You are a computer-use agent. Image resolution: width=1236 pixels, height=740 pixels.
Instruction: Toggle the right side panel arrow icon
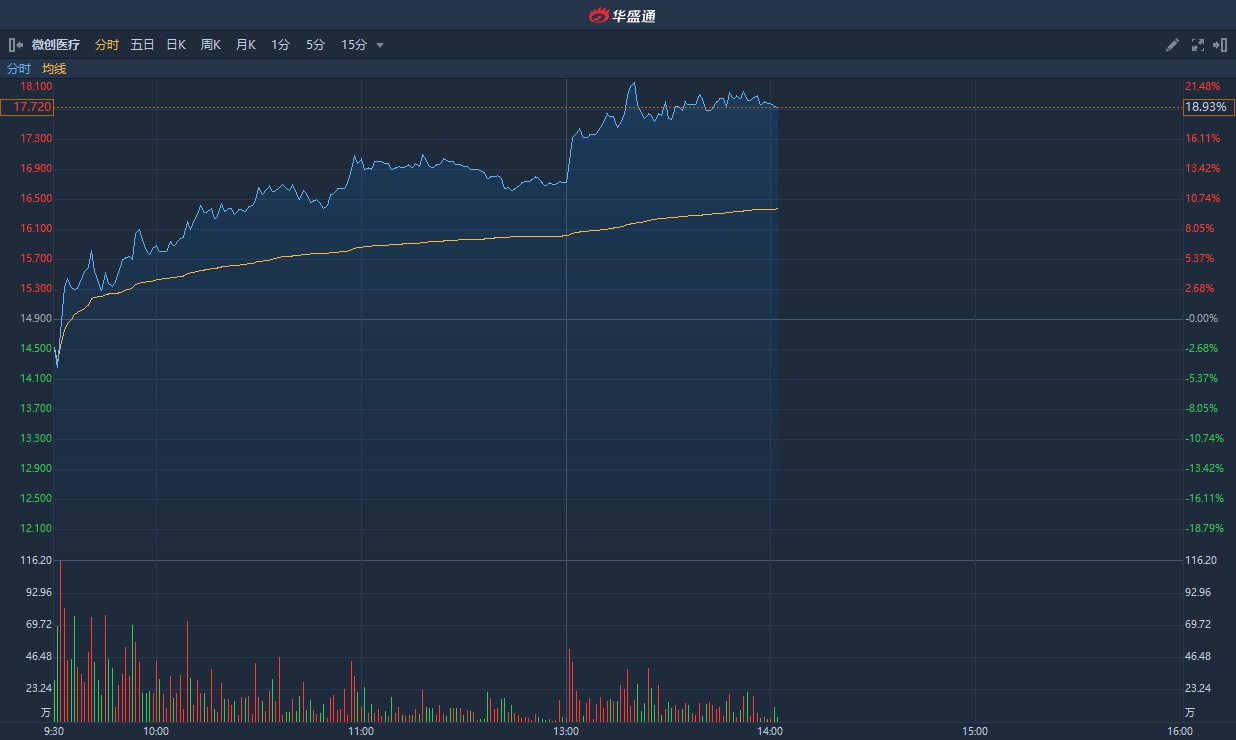pos(1220,45)
